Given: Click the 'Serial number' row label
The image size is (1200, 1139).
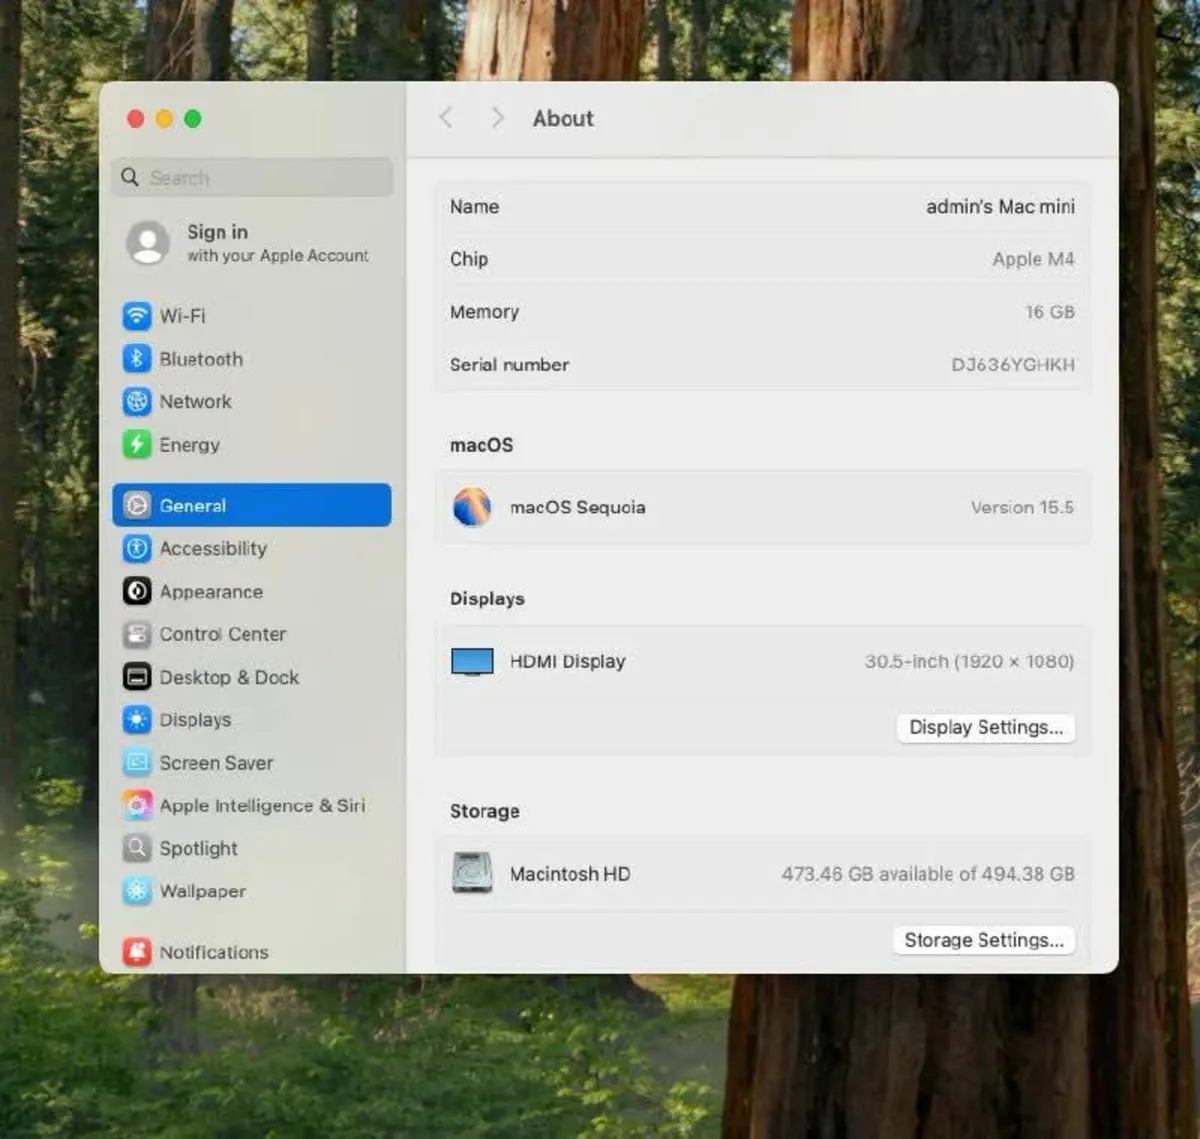Looking at the screenshot, I should [510, 365].
